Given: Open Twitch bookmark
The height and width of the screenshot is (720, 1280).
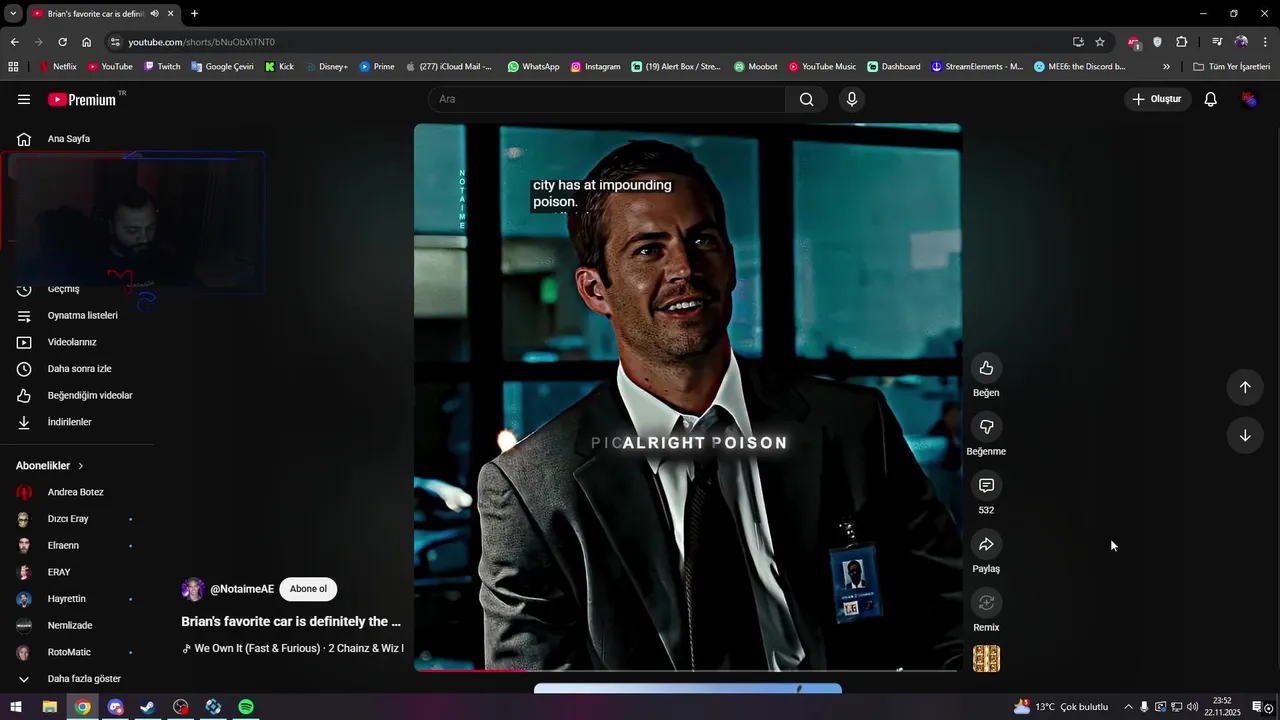Looking at the screenshot, I should click(162, 67).
